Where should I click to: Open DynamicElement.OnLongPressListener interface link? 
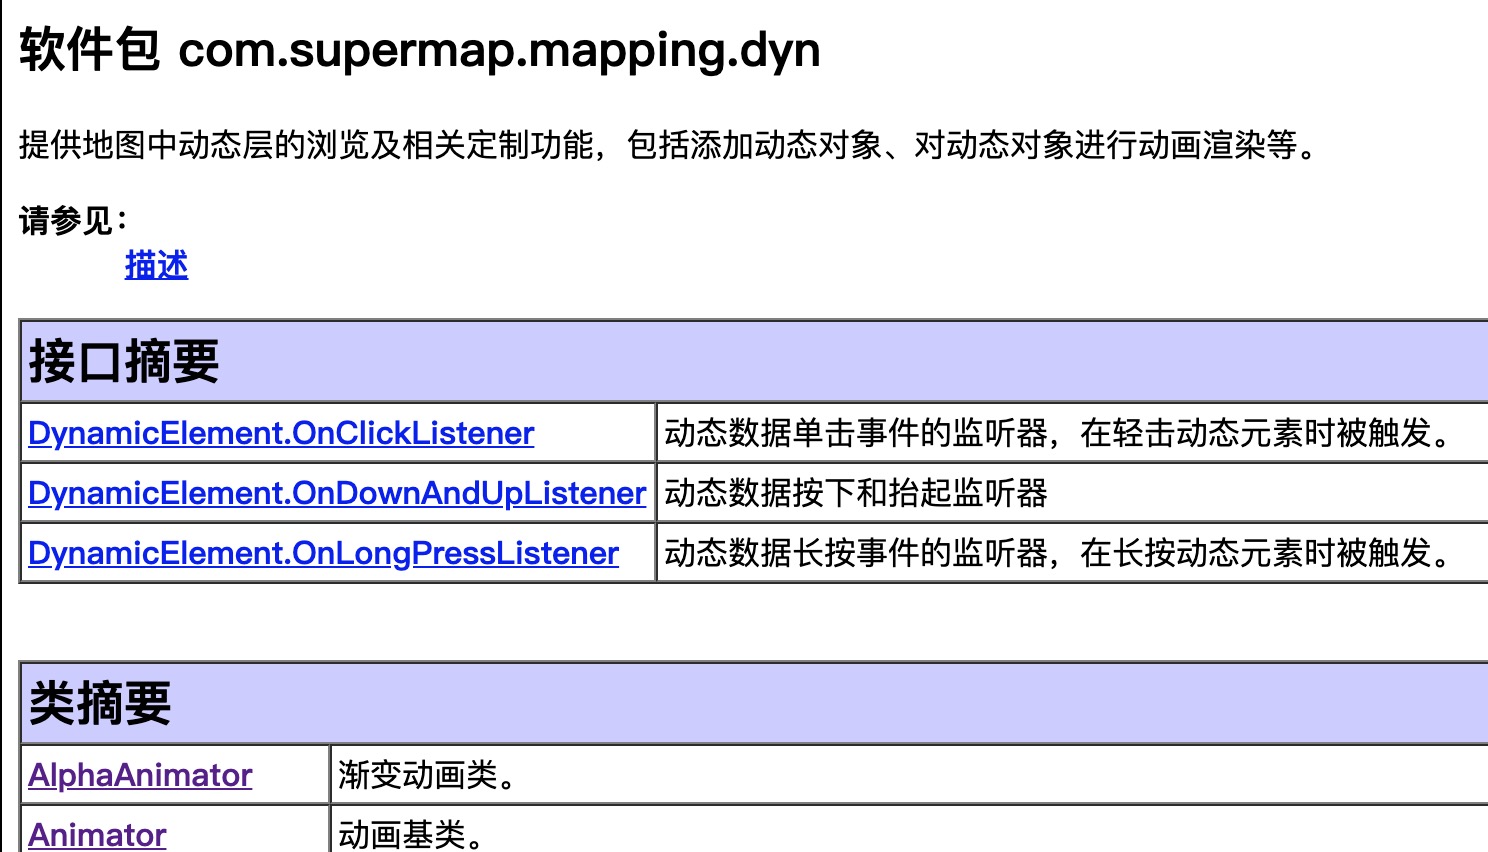click(x=323, y=553)
